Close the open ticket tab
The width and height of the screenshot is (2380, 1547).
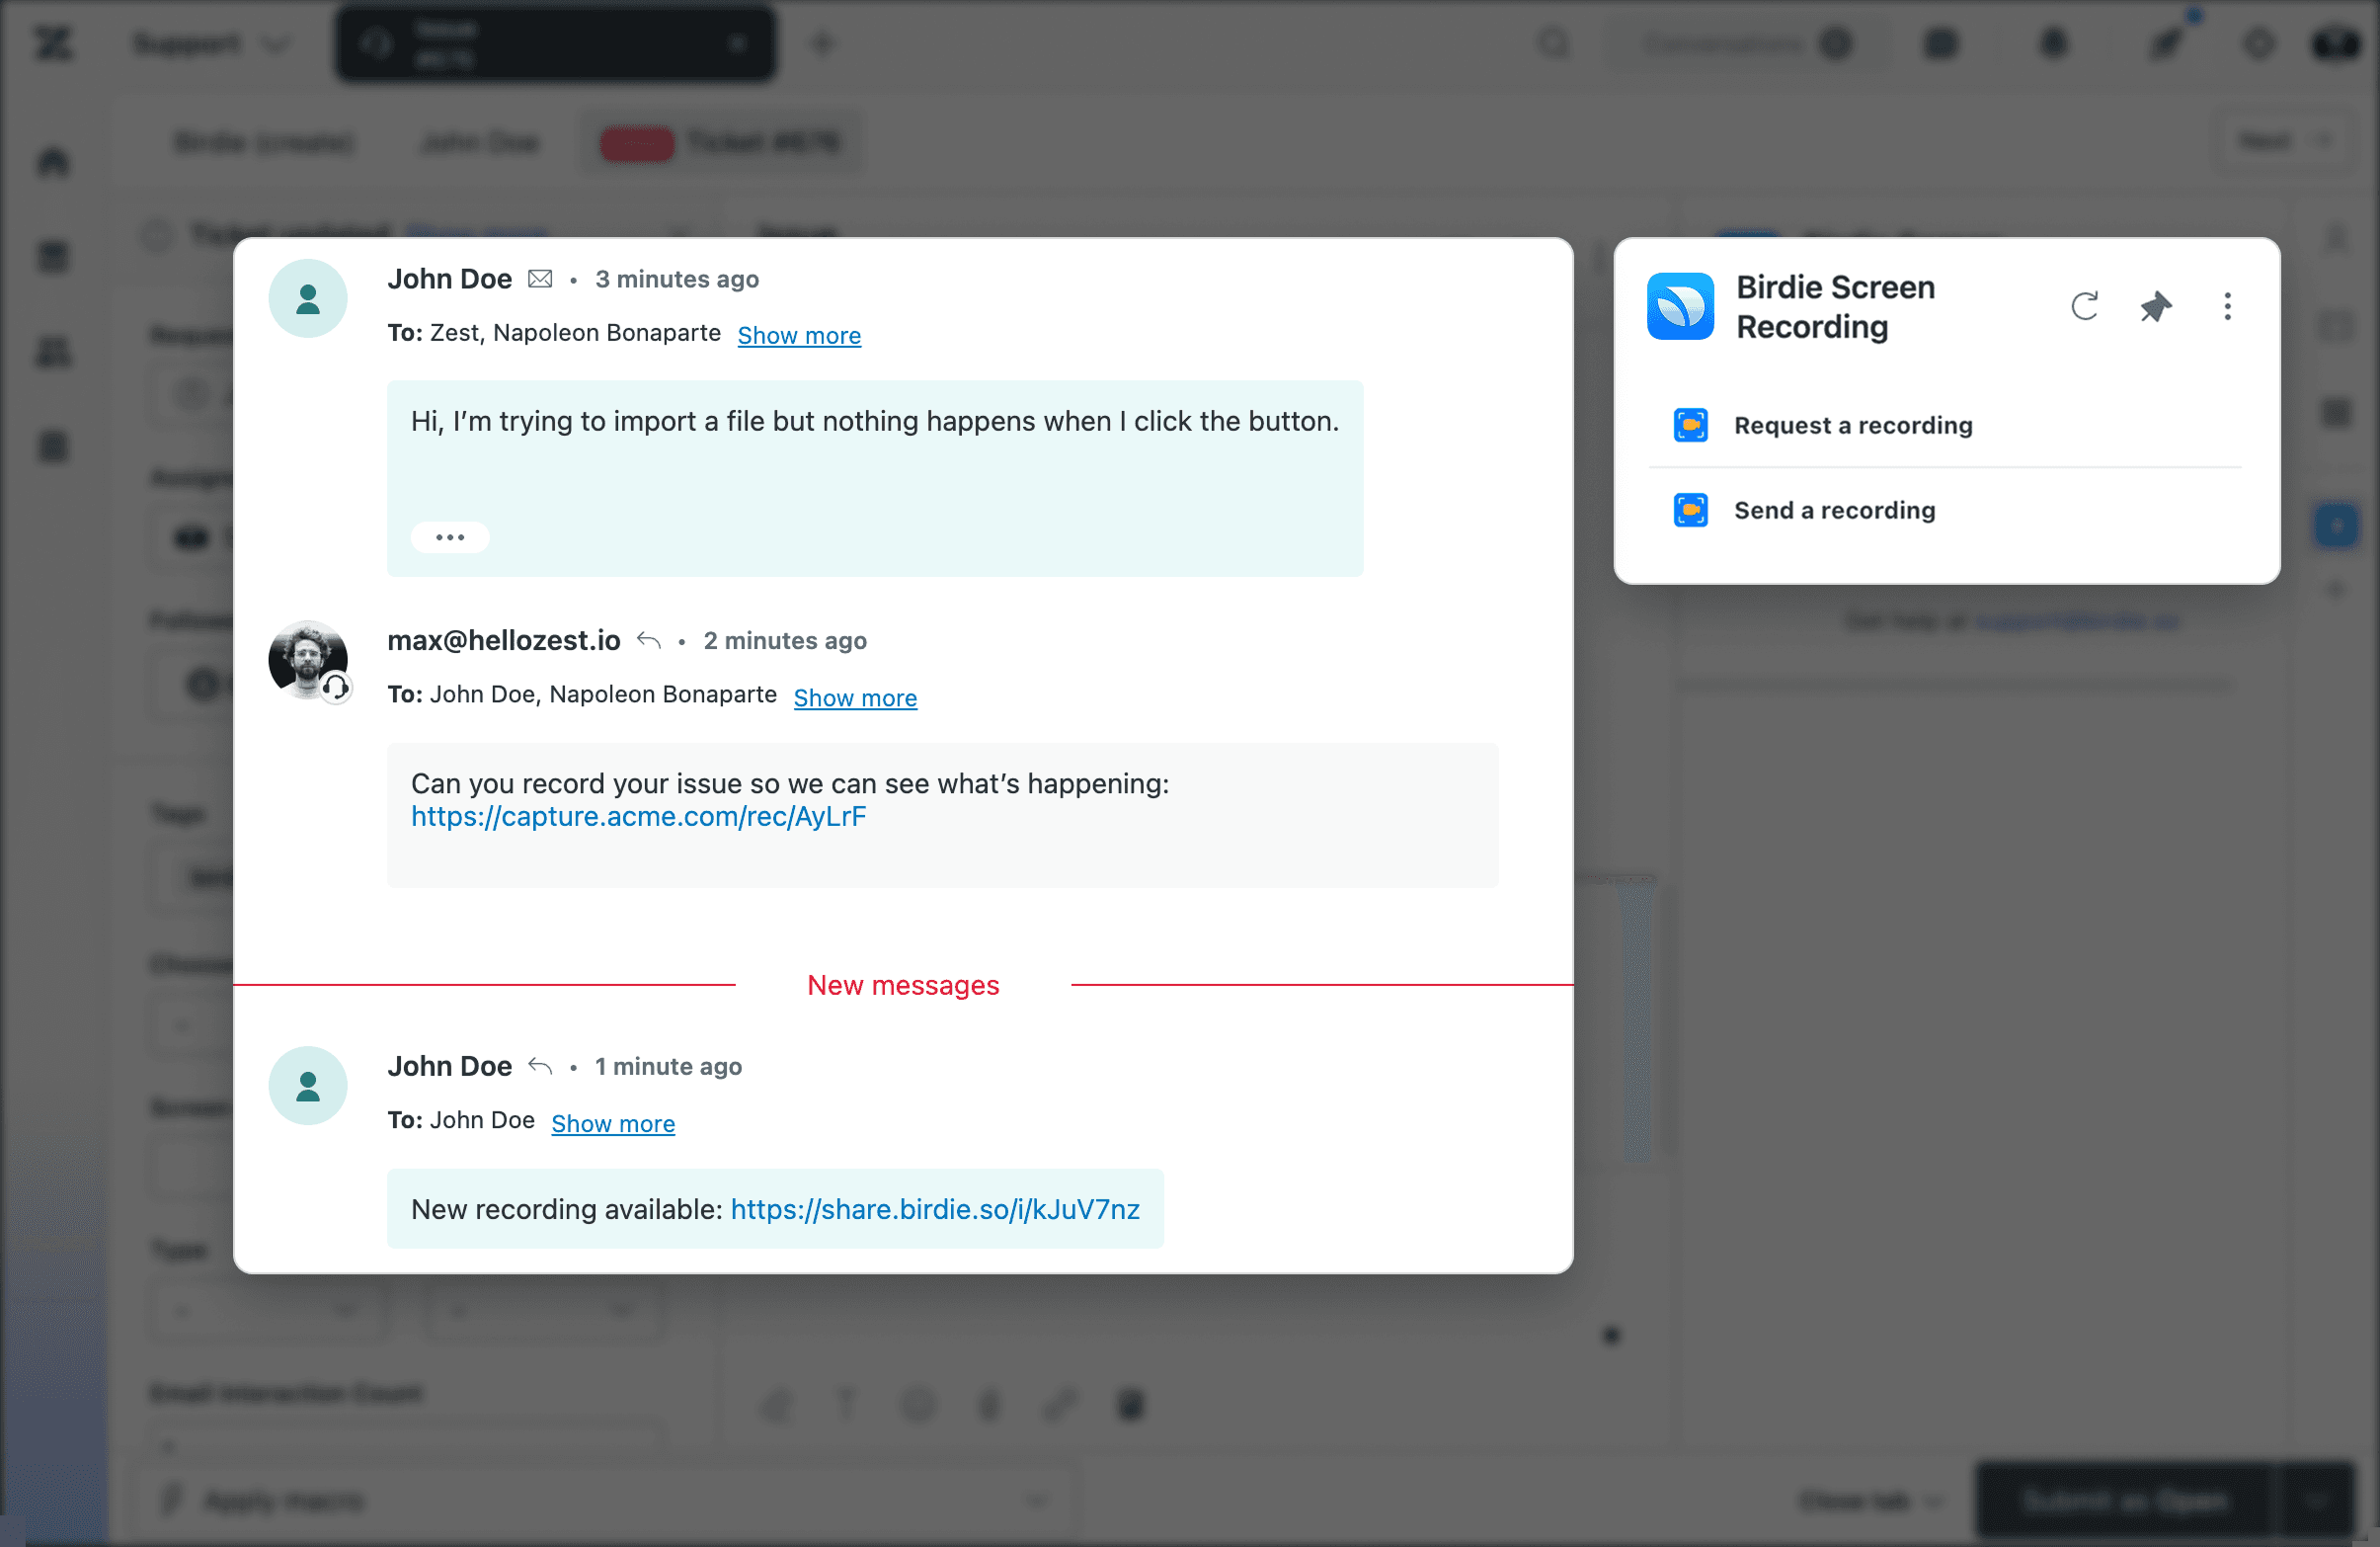click(x=738, y=43)
